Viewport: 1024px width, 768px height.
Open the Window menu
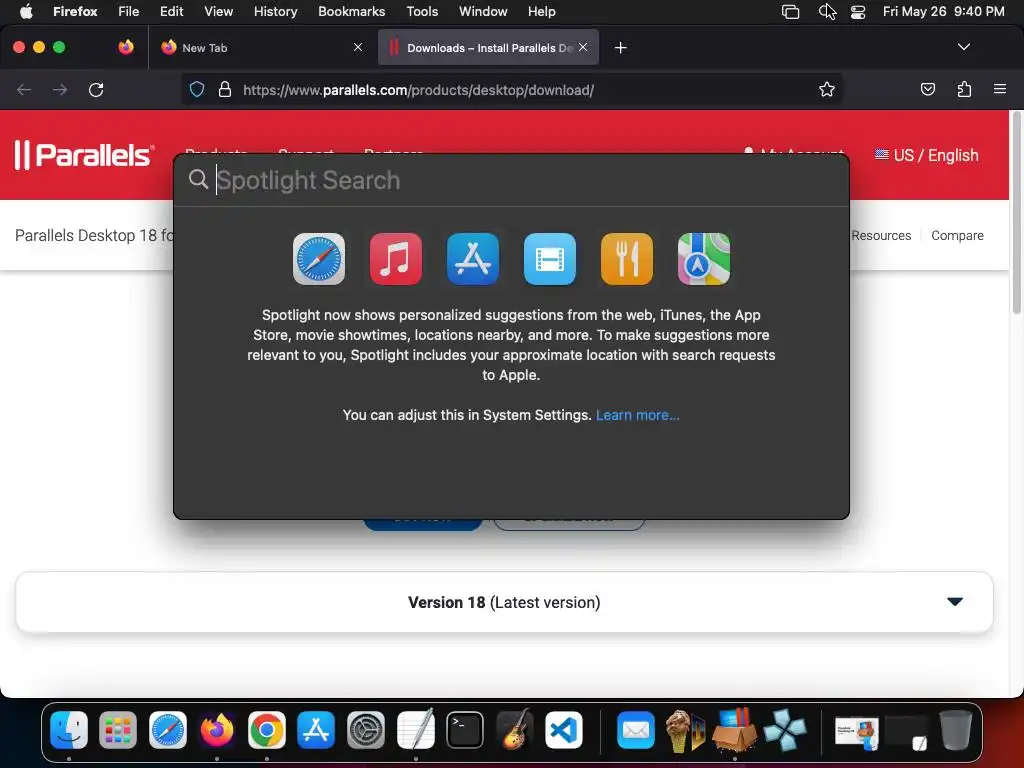[483, 12]
